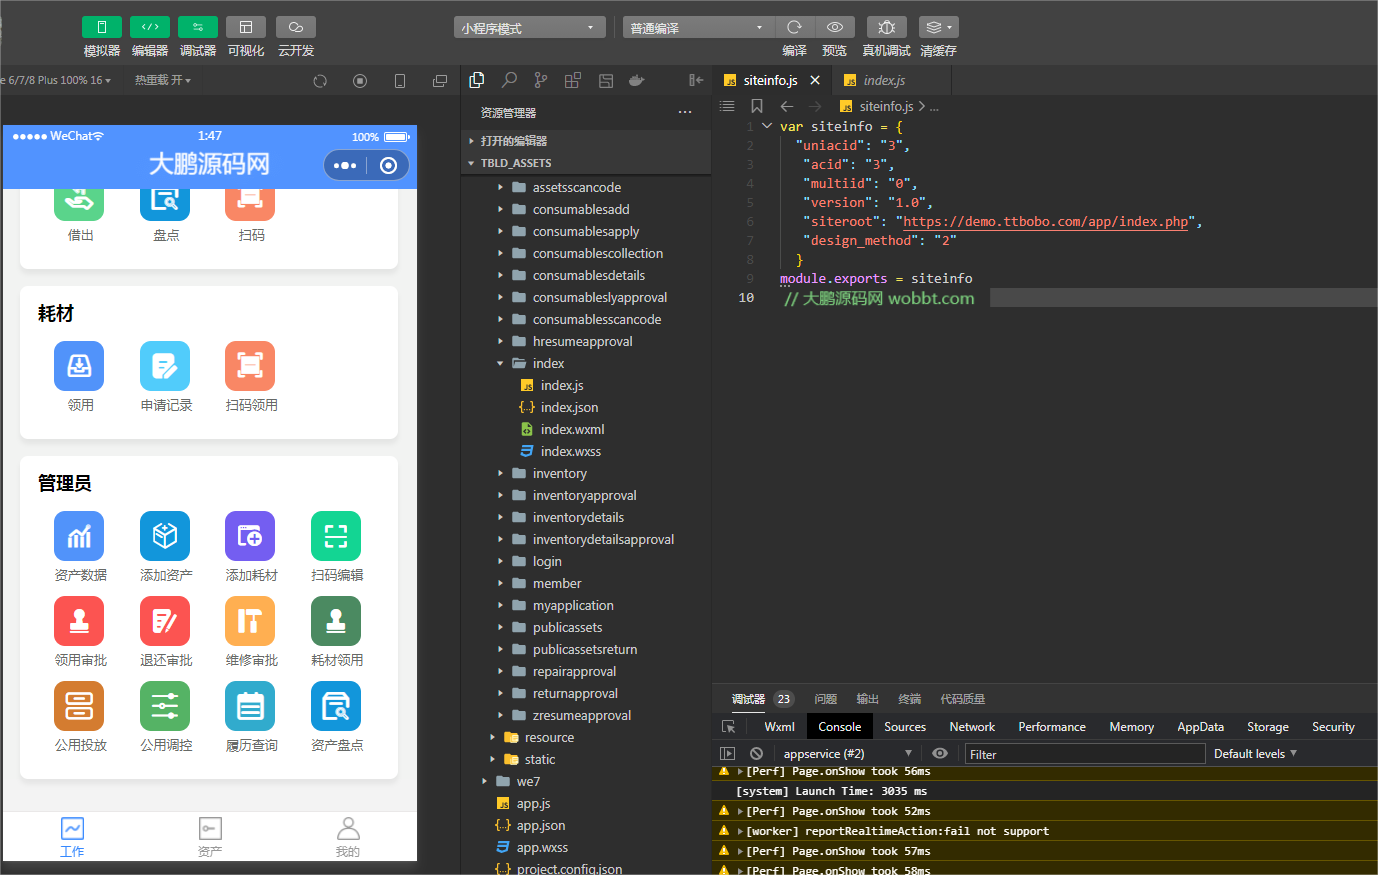Open the source control branch icon
Image resolution: width=1378 pixels, height=875 pixels.
pos(541,80)
